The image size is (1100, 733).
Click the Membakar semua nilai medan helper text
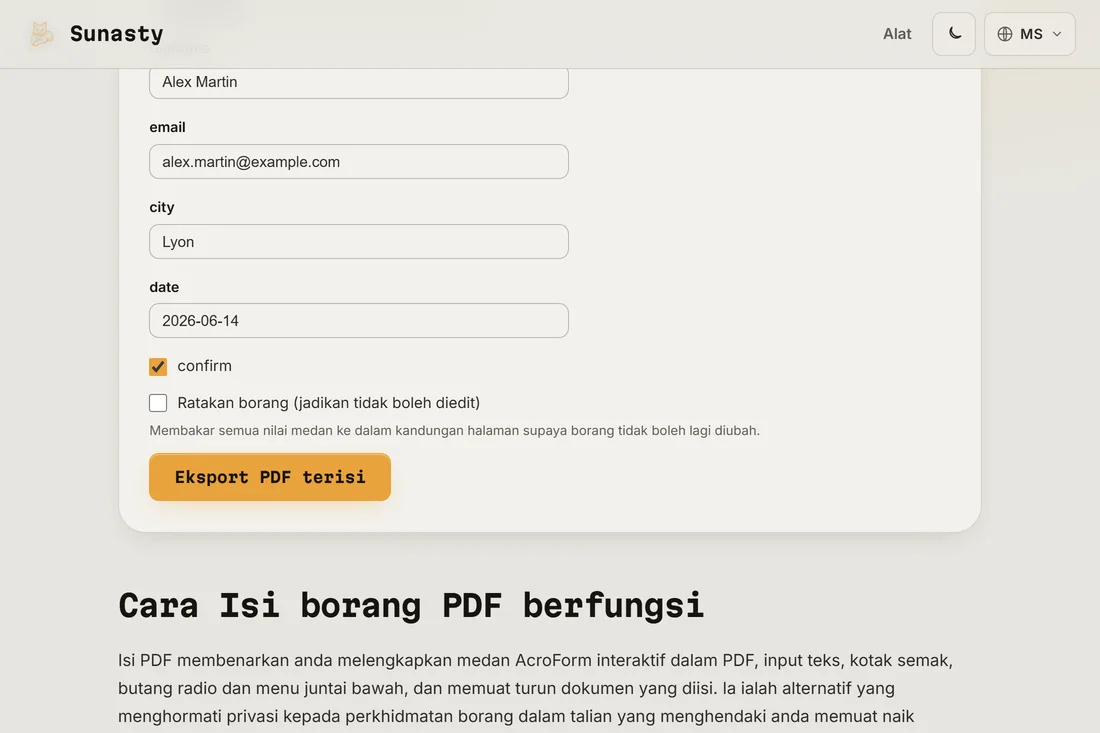[x=454, y=430]
